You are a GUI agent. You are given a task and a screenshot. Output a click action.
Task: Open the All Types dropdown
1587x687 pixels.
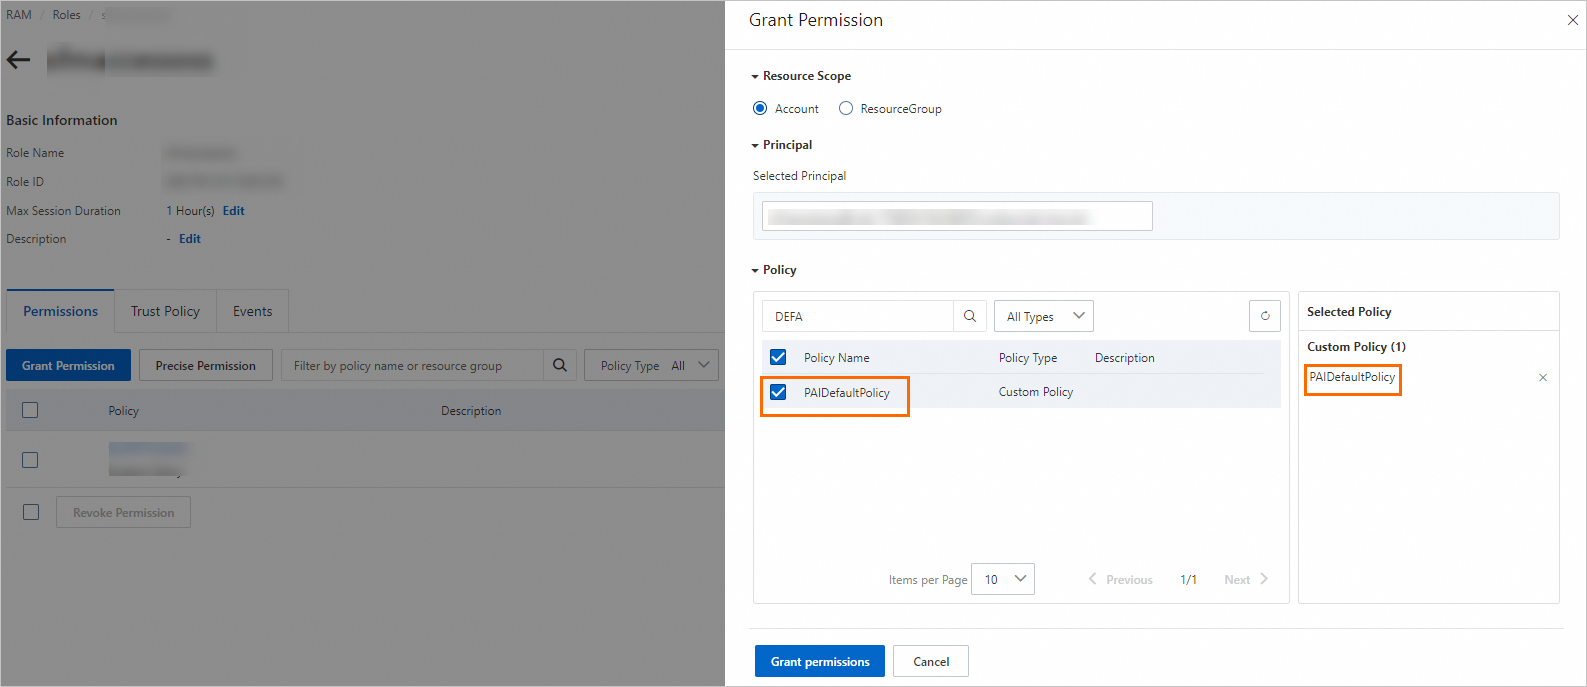tap(1044, 316)
